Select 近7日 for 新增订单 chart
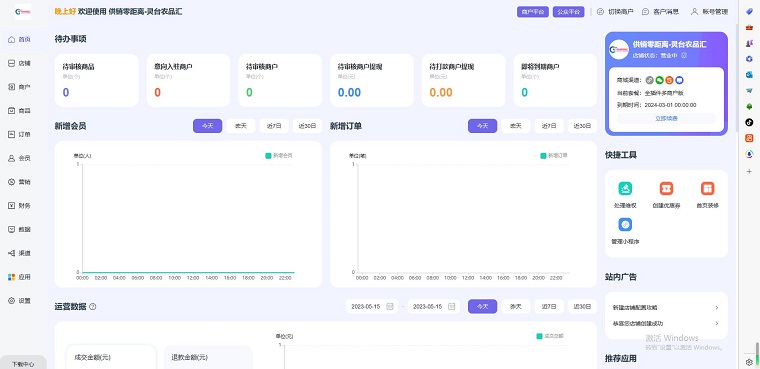The height and width of the screenshot is (369, 760). 549,126
